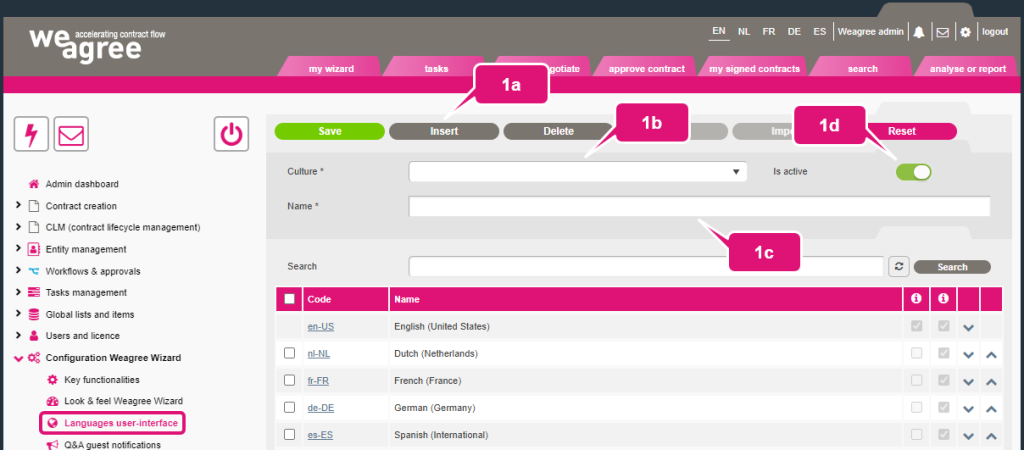Move German (Germany) row up

pyautogui.click(x=991, y=409)
